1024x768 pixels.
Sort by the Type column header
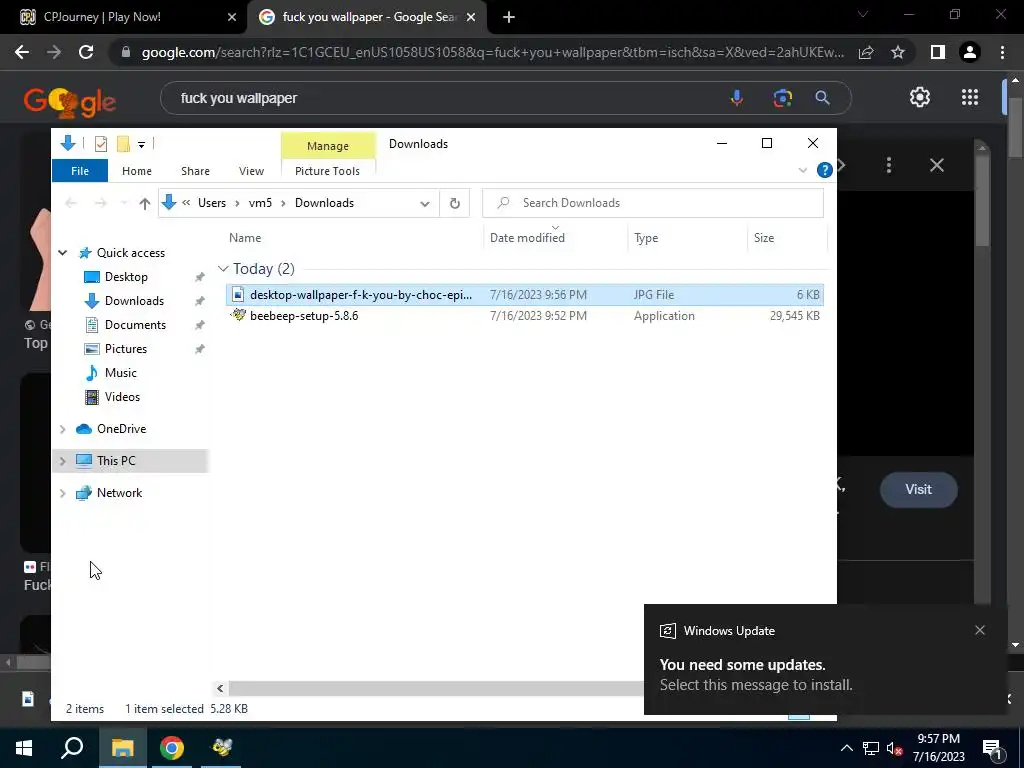point(646,238)
